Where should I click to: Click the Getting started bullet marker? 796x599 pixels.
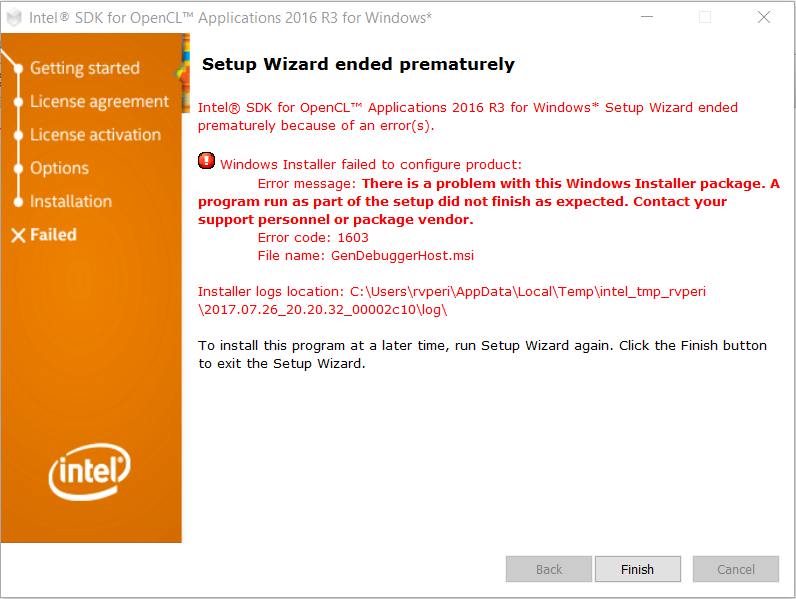[x=18, y=69]
